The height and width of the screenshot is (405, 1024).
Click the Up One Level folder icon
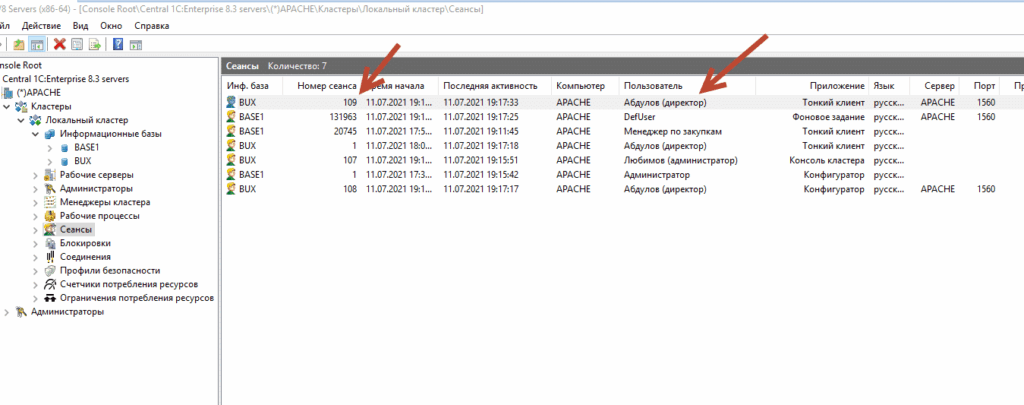tap(20, 44)
